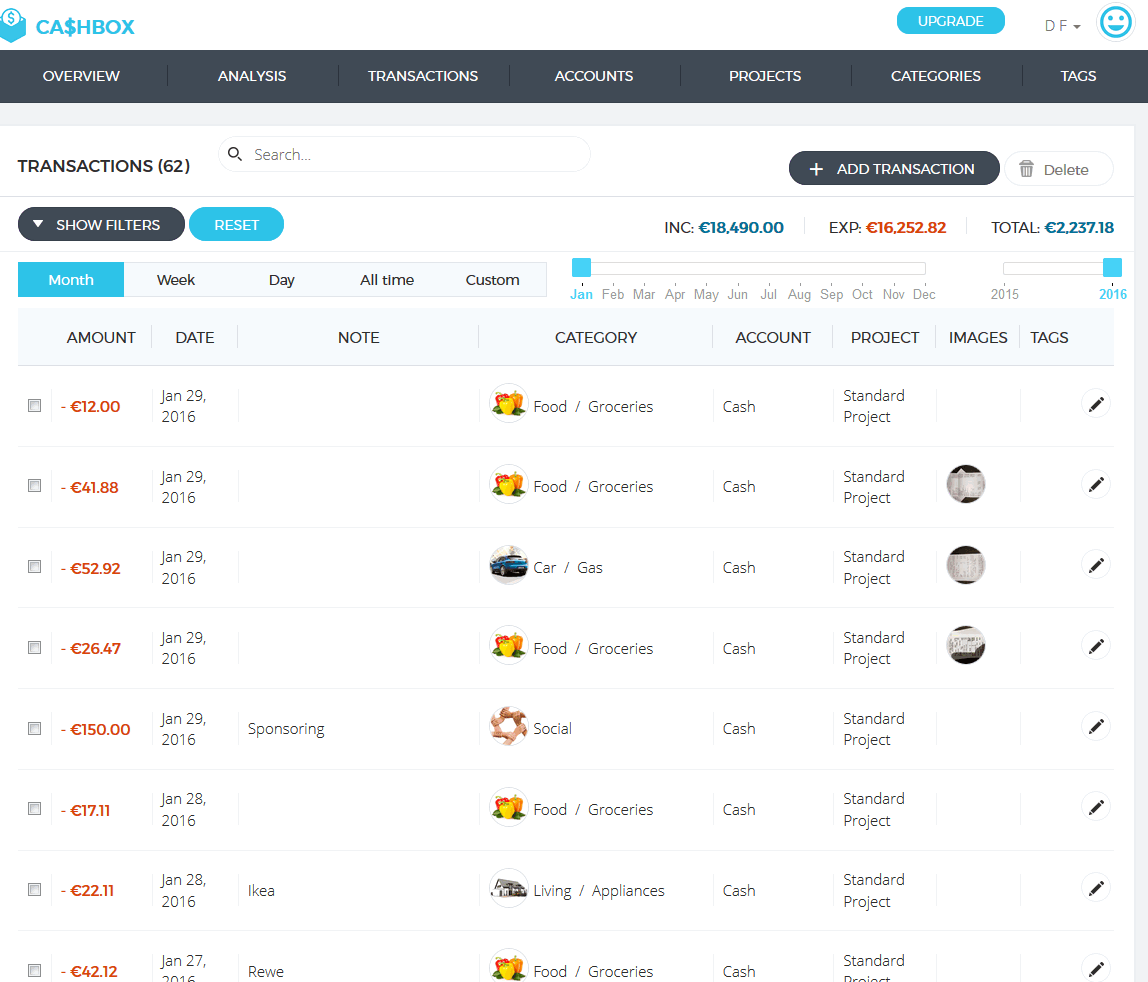Click the house icon for Living / Appliances
The height and width of the screenshot is (982, 1148).
[508, 889]
